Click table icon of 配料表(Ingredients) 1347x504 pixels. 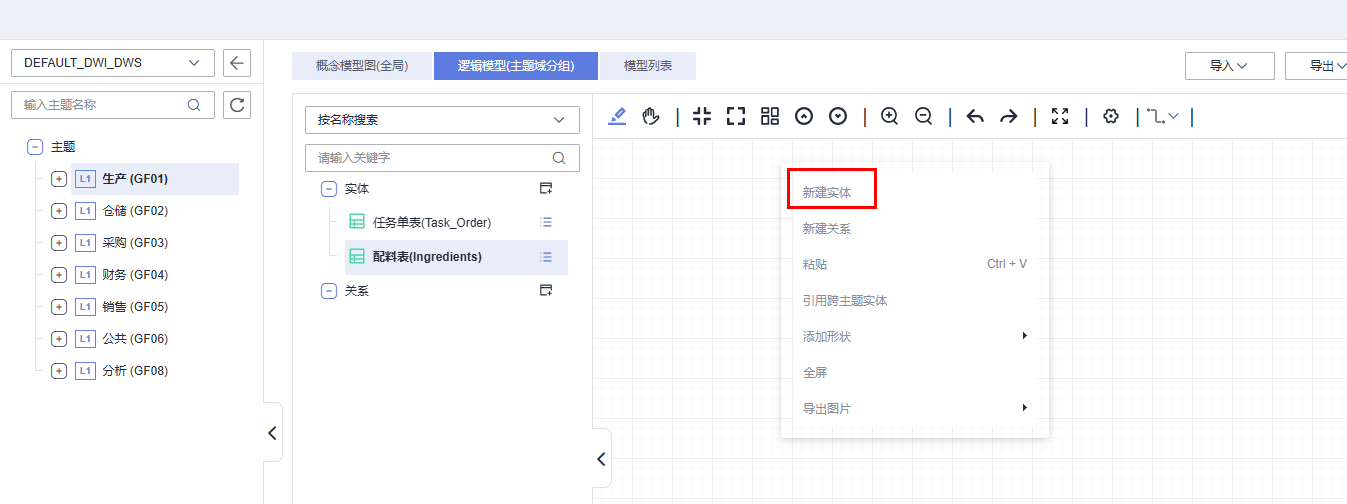(x=357, y=257)
